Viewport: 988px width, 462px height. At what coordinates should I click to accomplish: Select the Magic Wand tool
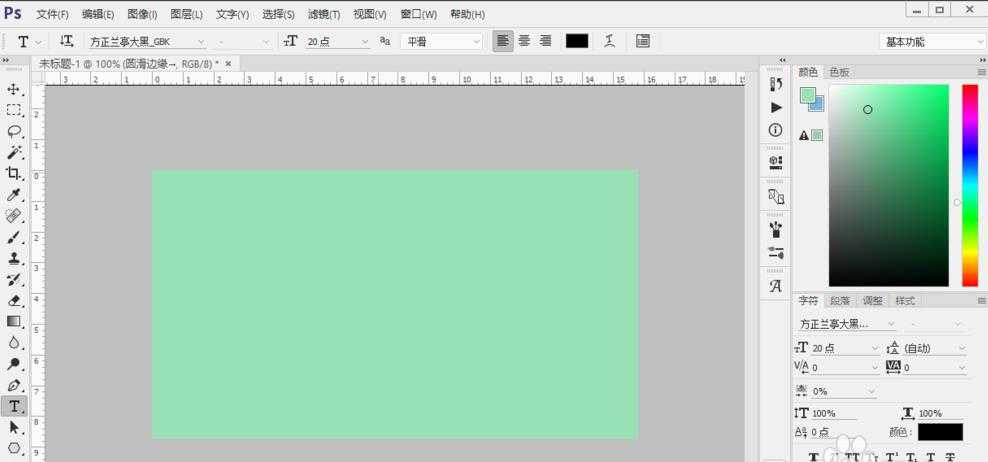pyautogui.click(x=13, y=153)
